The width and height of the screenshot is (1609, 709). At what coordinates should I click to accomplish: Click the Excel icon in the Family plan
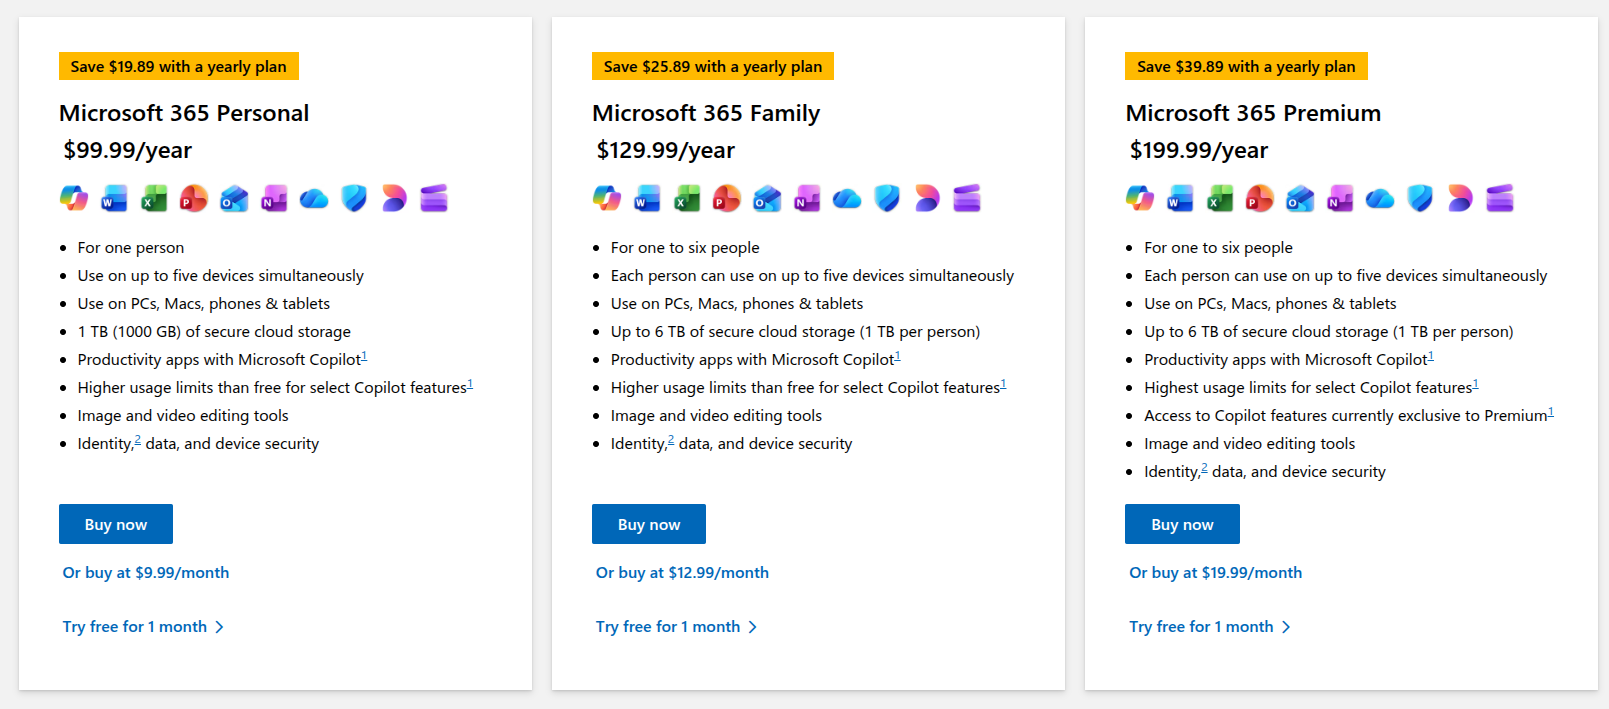point(687,198)
